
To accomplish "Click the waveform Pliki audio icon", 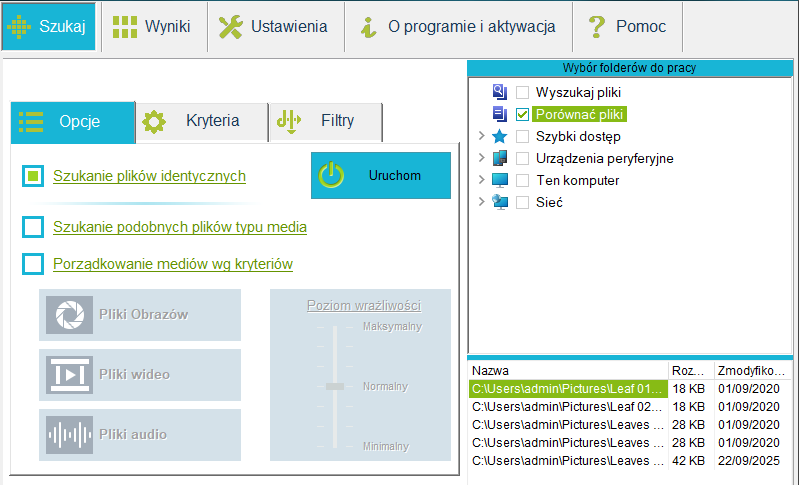I will [x=69, y=435].
